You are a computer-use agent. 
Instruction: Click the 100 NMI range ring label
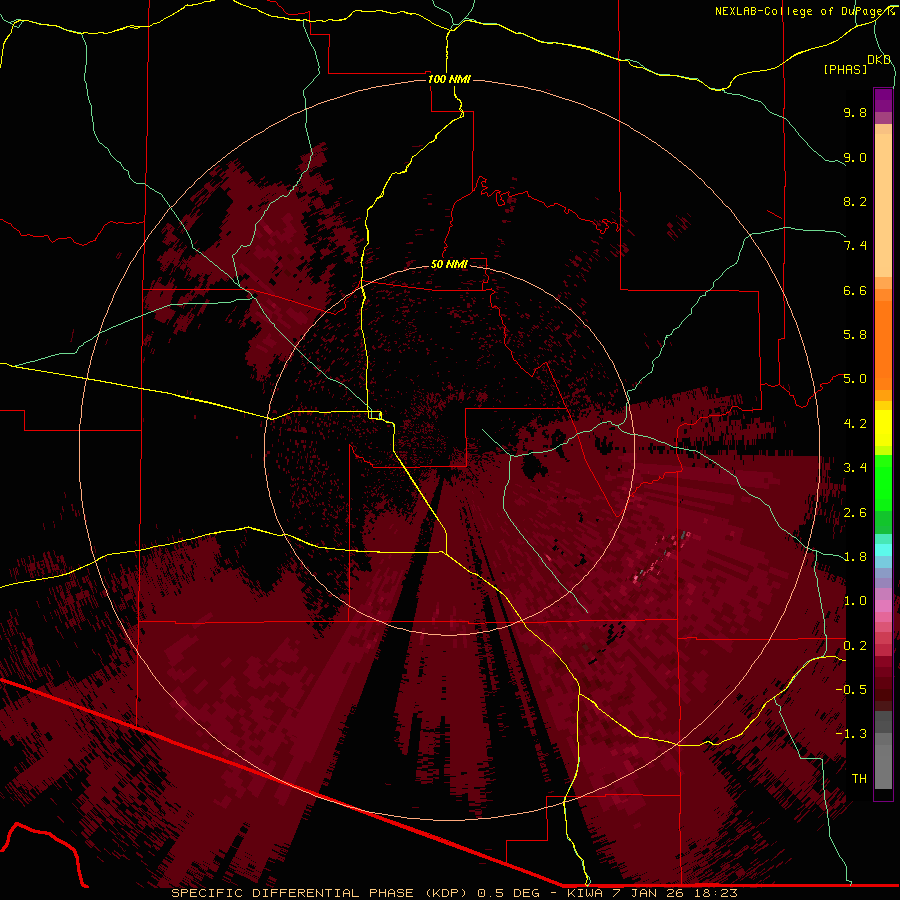click(x=449, y=79)
